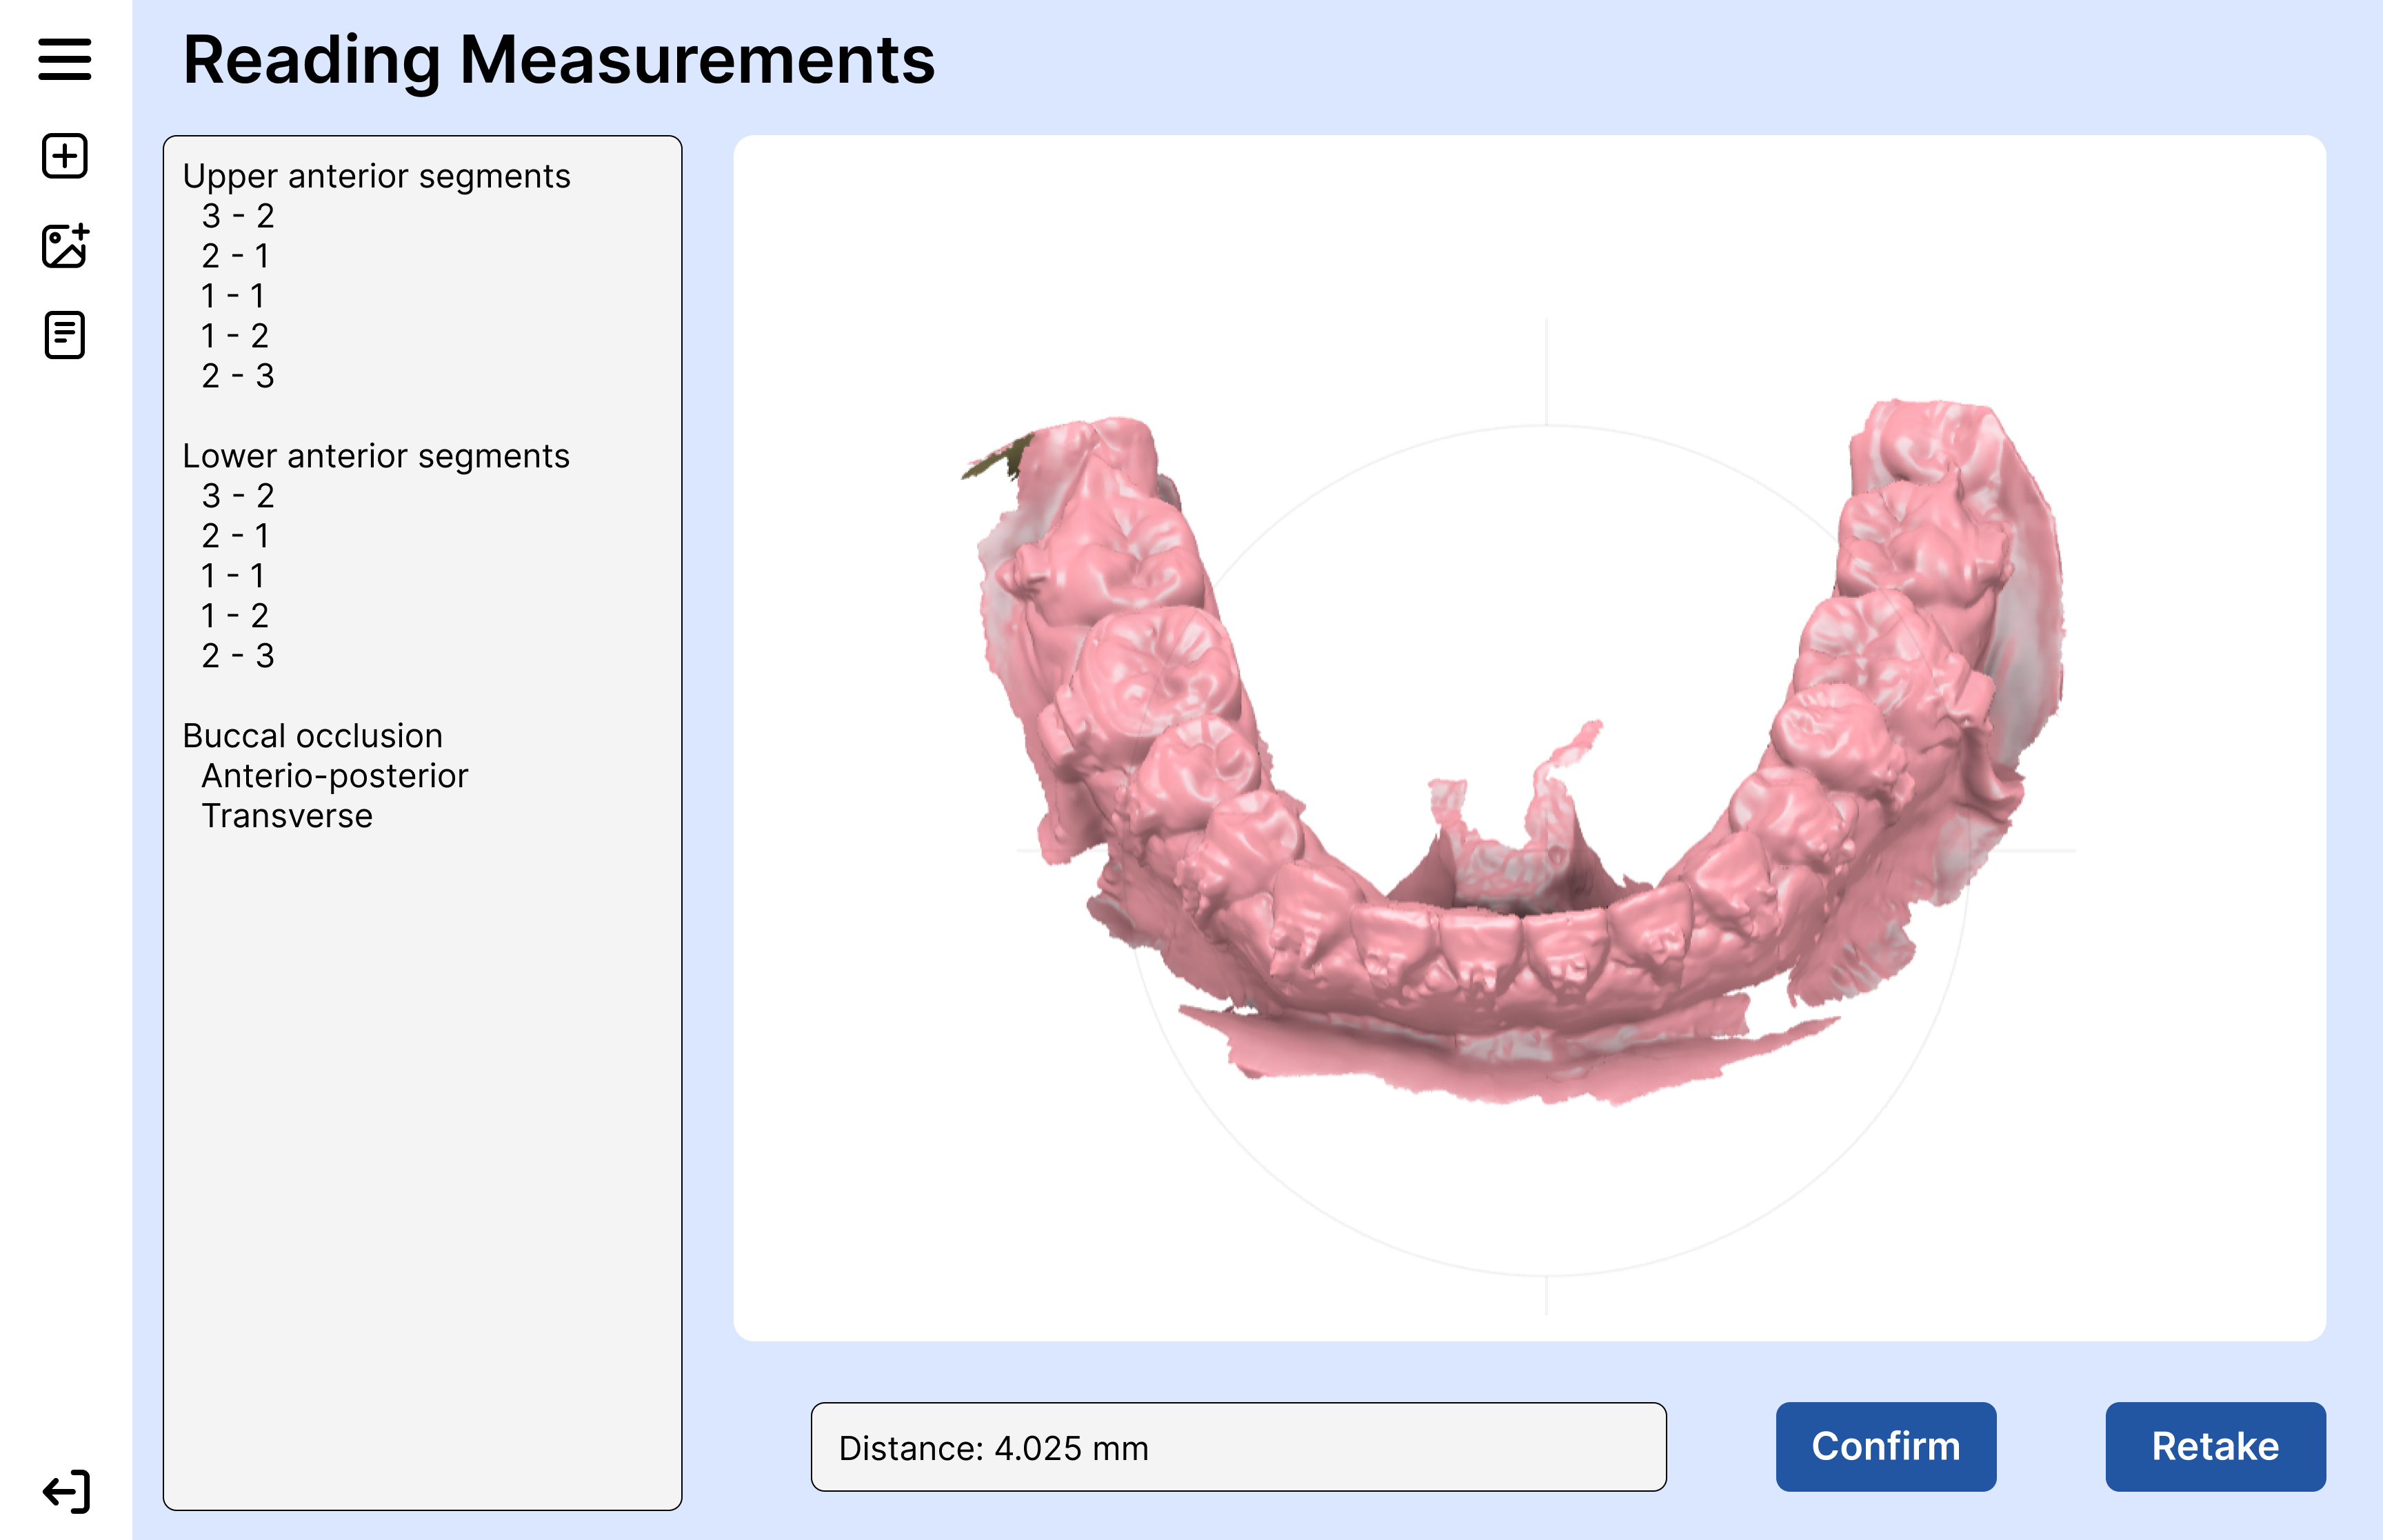Screen dimensions: 2383x1540
Task: Click the Buccal occlusion heading
Action: point(312,736)
